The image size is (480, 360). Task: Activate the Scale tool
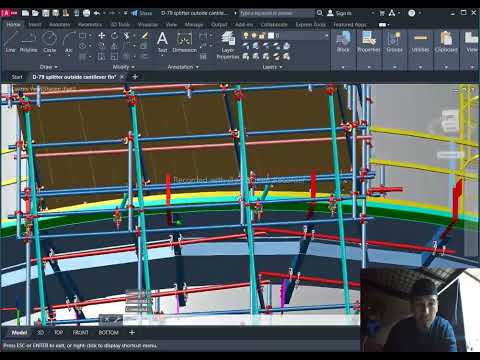pos(114,57)
